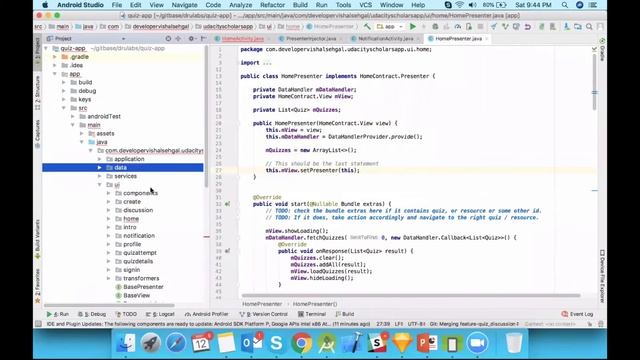Open the Build tool window

[x=345, y=314]
